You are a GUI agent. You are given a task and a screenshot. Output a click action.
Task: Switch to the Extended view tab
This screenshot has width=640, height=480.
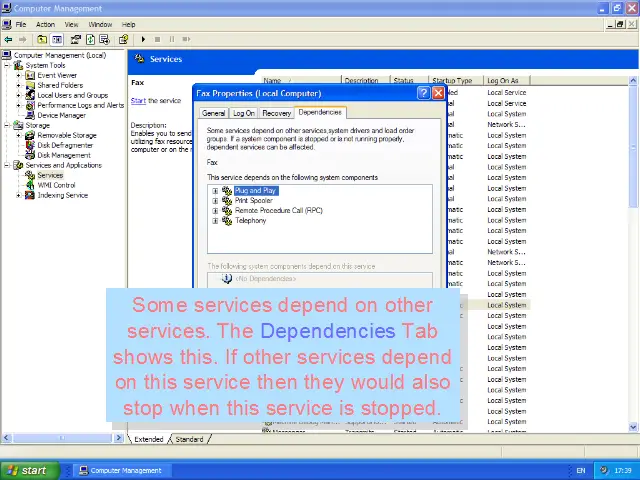click(149, 439)
